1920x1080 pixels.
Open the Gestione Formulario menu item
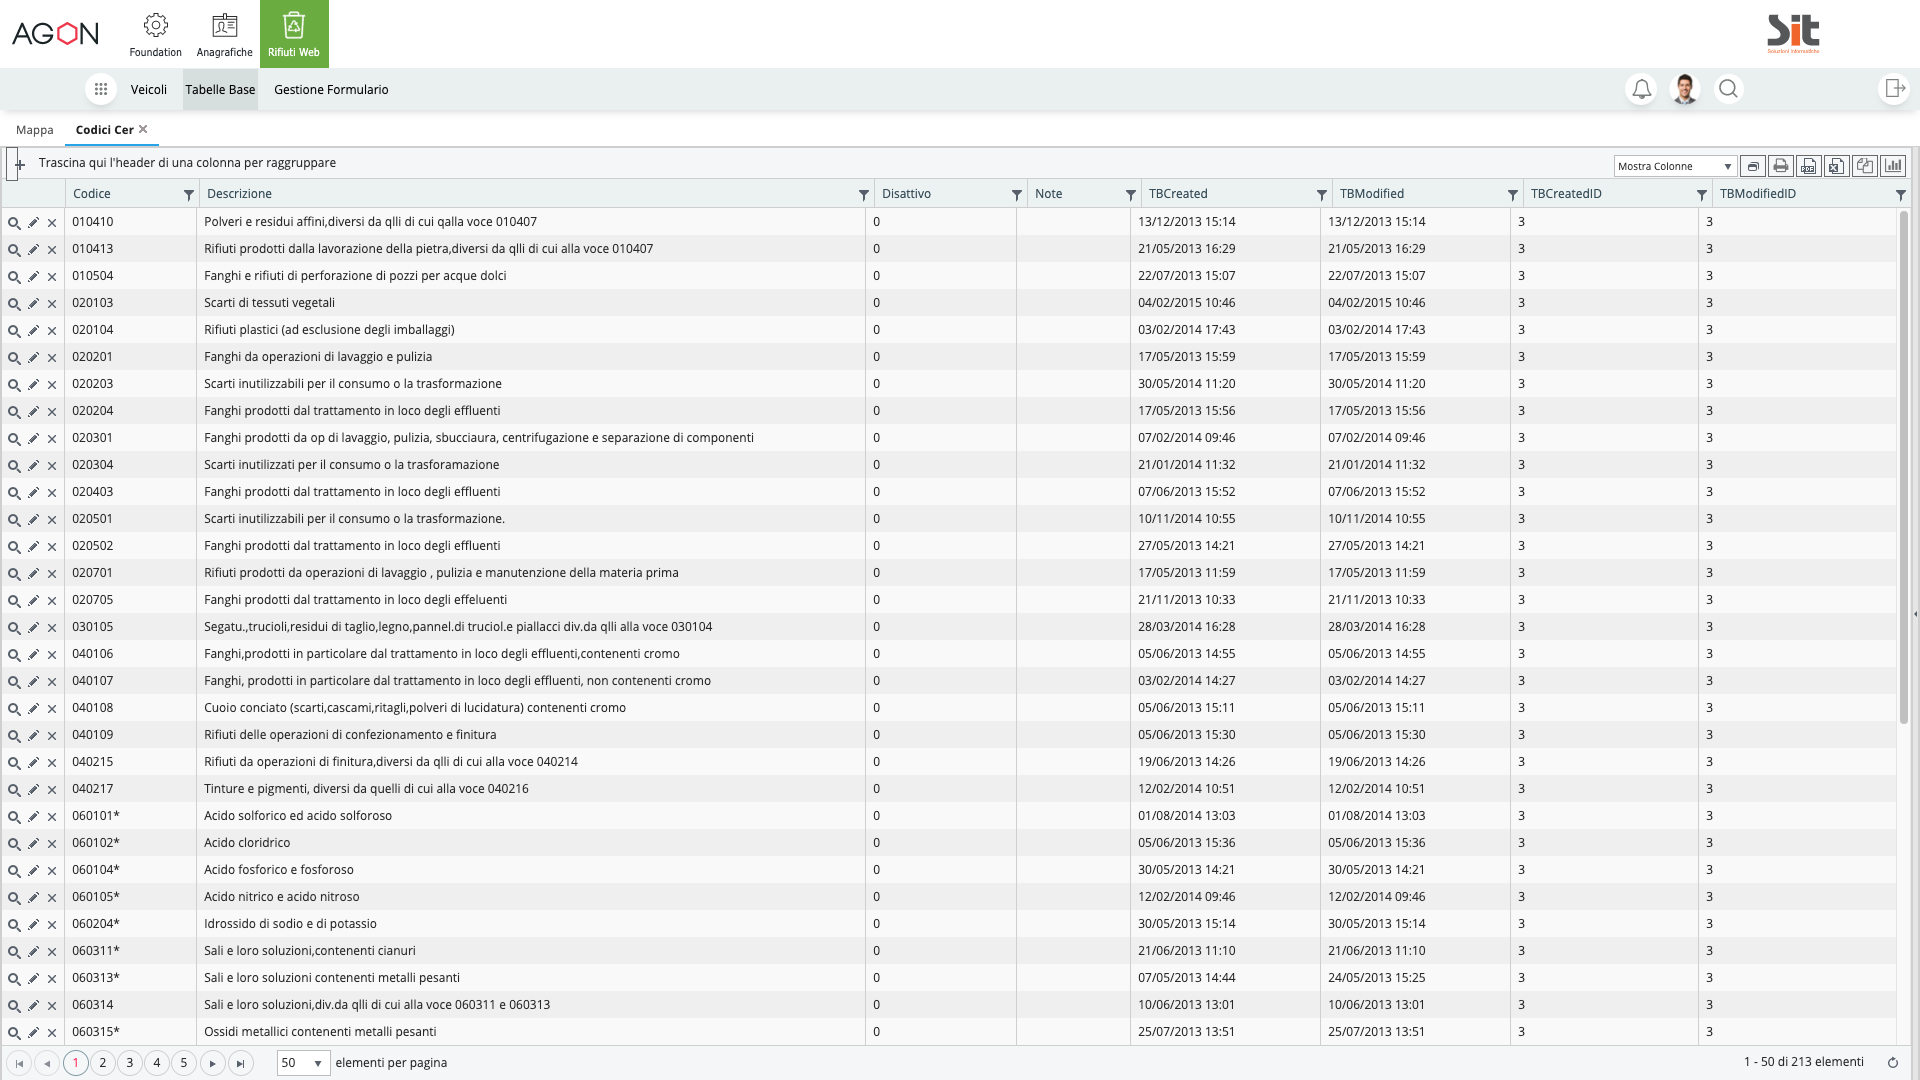pos(331,89)
